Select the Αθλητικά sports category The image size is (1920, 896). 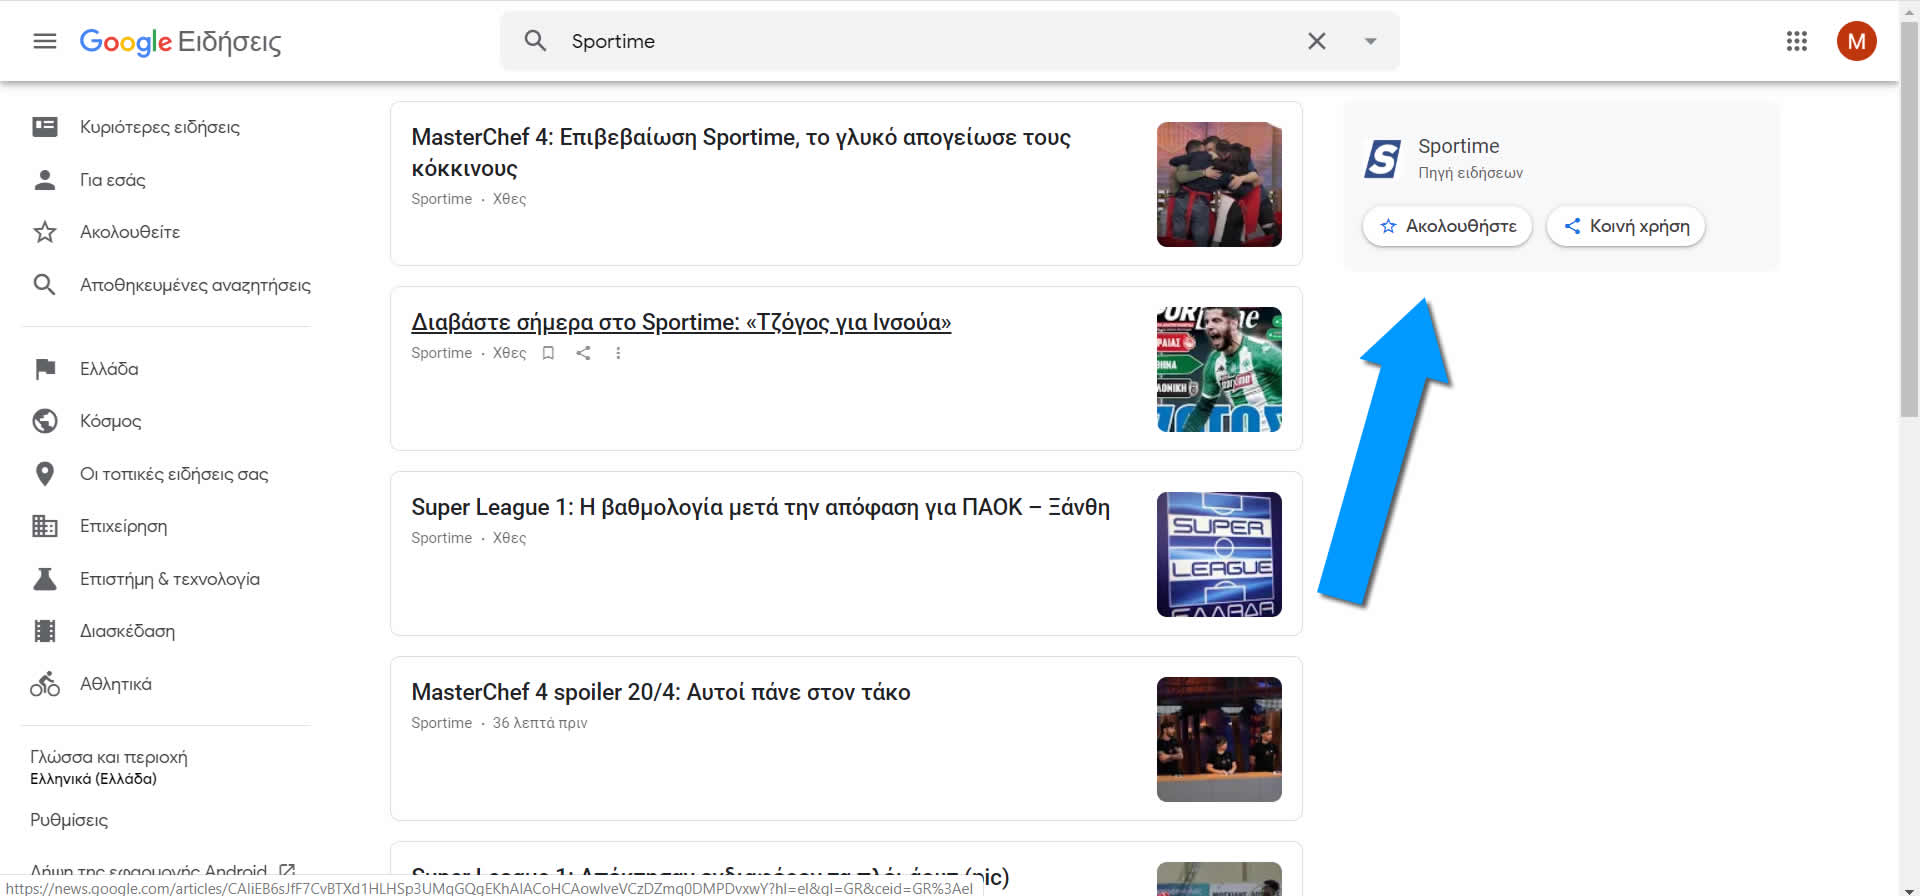click(x=115, y=684)
